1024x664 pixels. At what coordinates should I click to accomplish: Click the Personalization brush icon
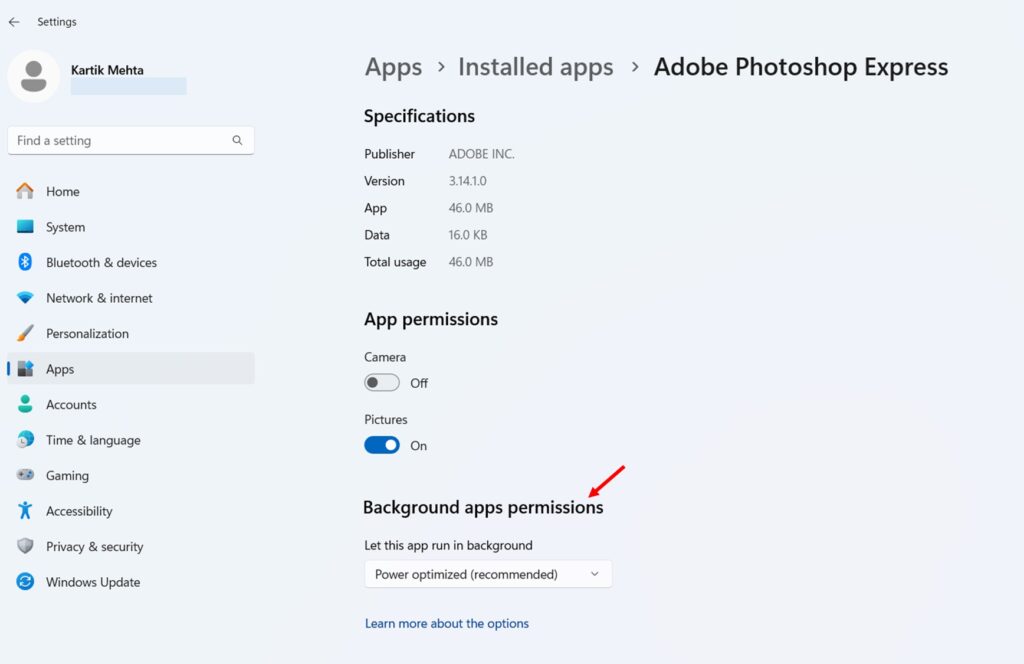tap(25, 333)
